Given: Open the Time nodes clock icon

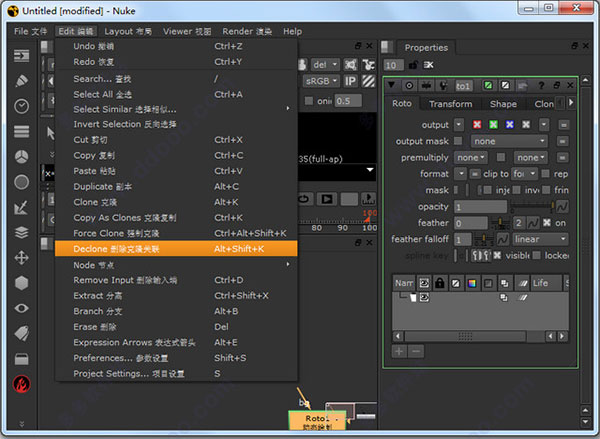Looking at the screenshot, I should coord(21,106).
